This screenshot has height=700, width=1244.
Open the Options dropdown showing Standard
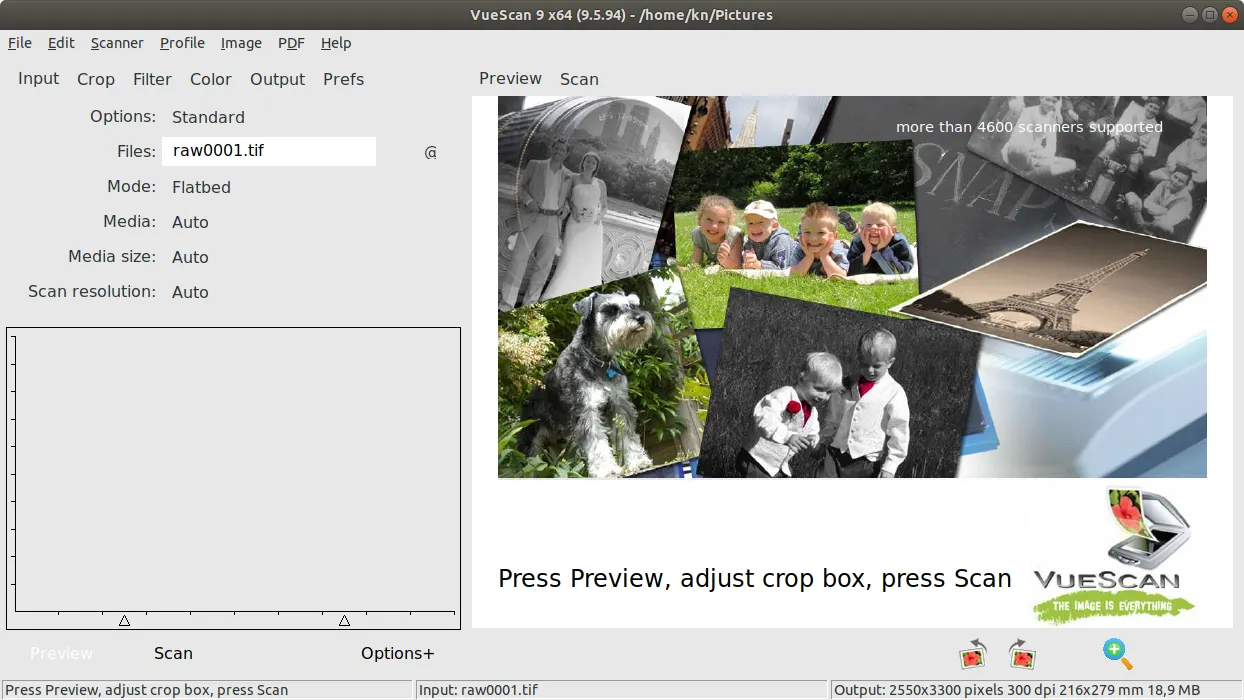pos(208,117)
